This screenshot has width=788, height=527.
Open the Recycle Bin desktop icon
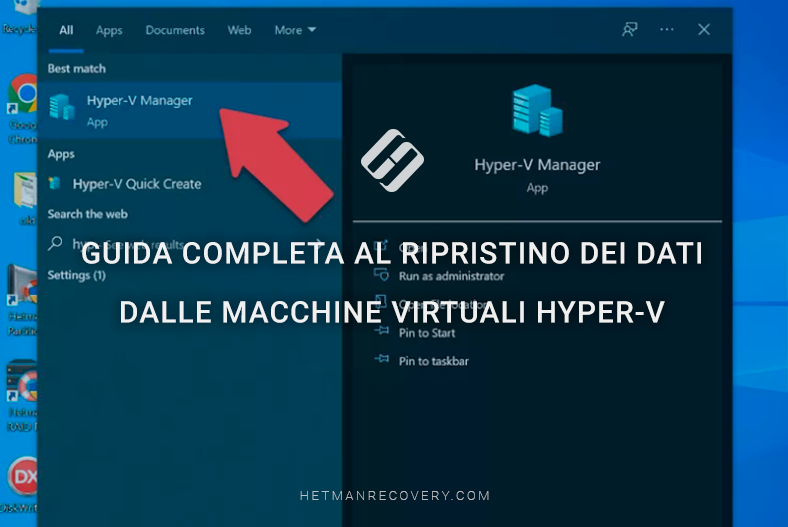(19, 18)
